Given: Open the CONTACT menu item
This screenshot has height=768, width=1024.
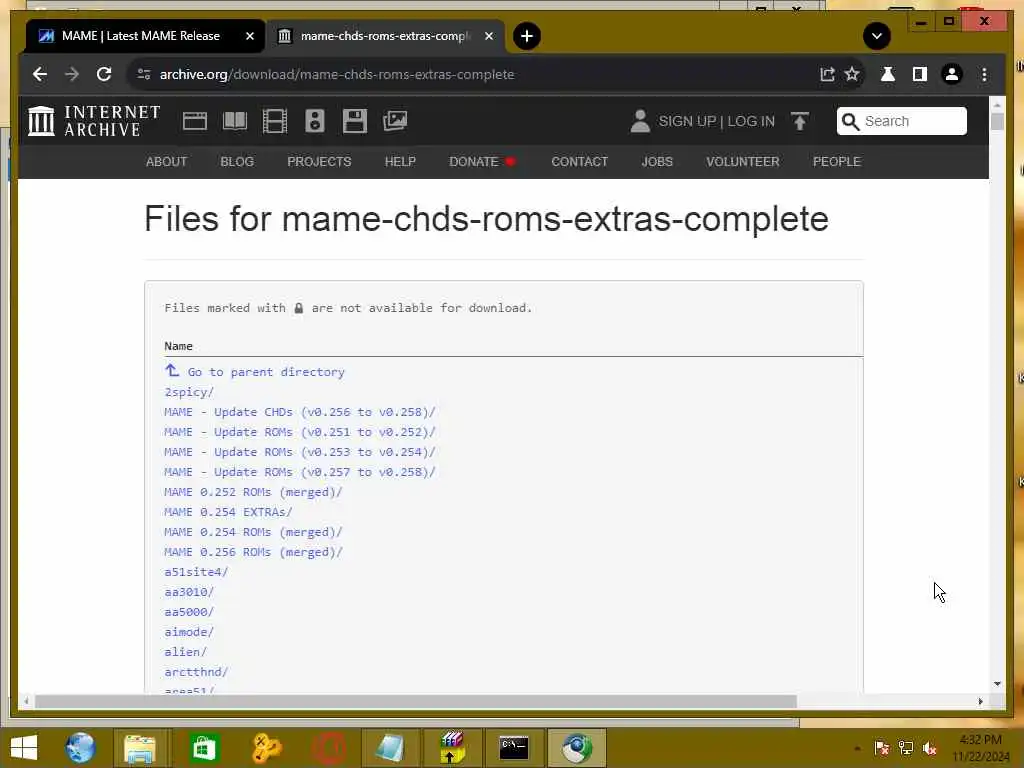Looking at the screenshot, I should point(579,161).
